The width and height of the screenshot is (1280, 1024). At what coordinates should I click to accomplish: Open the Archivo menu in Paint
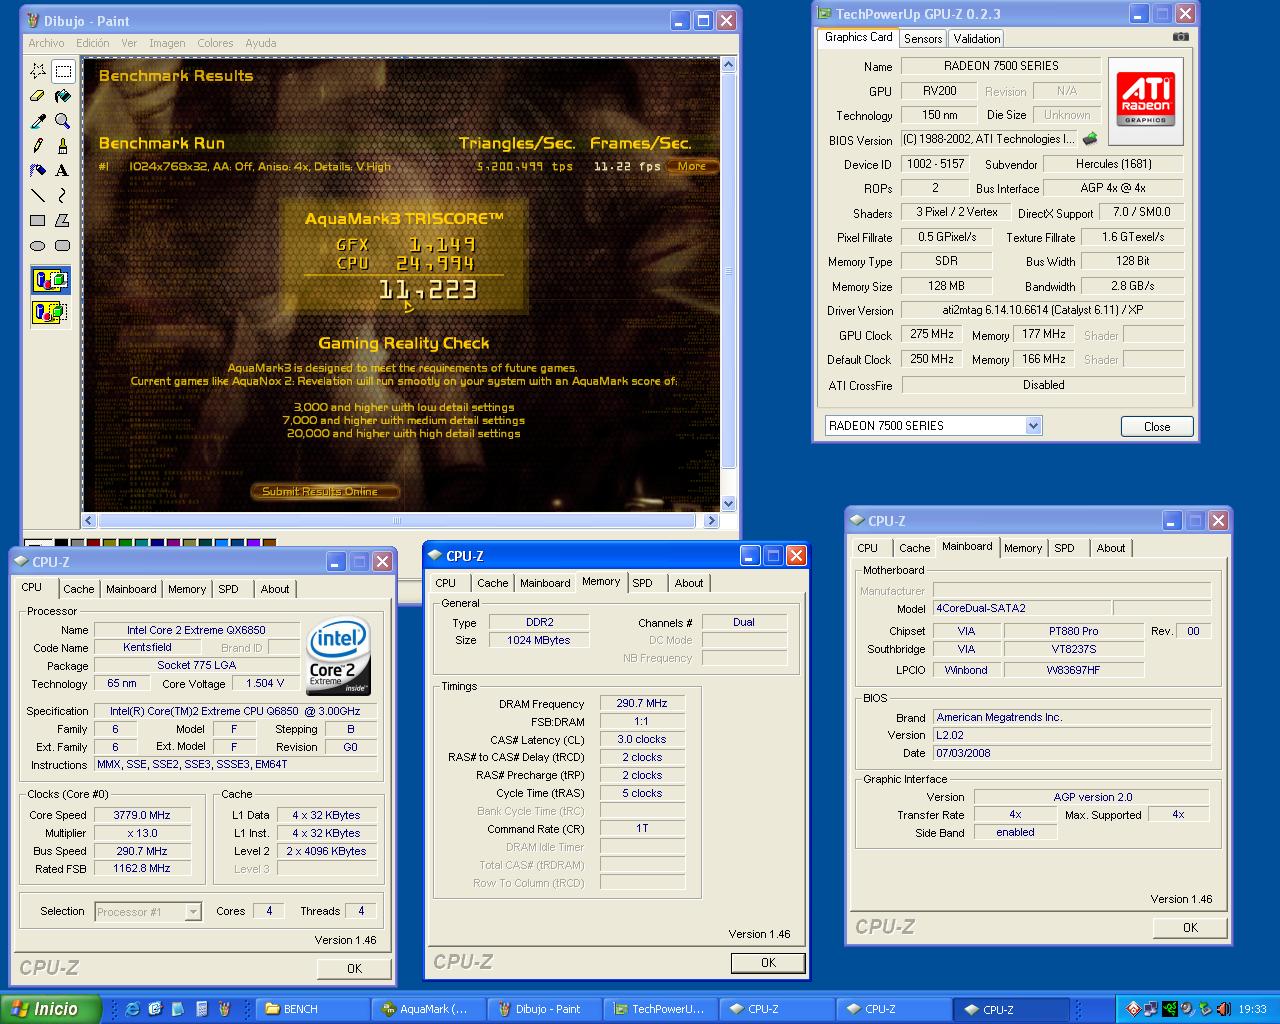[46, 43]
